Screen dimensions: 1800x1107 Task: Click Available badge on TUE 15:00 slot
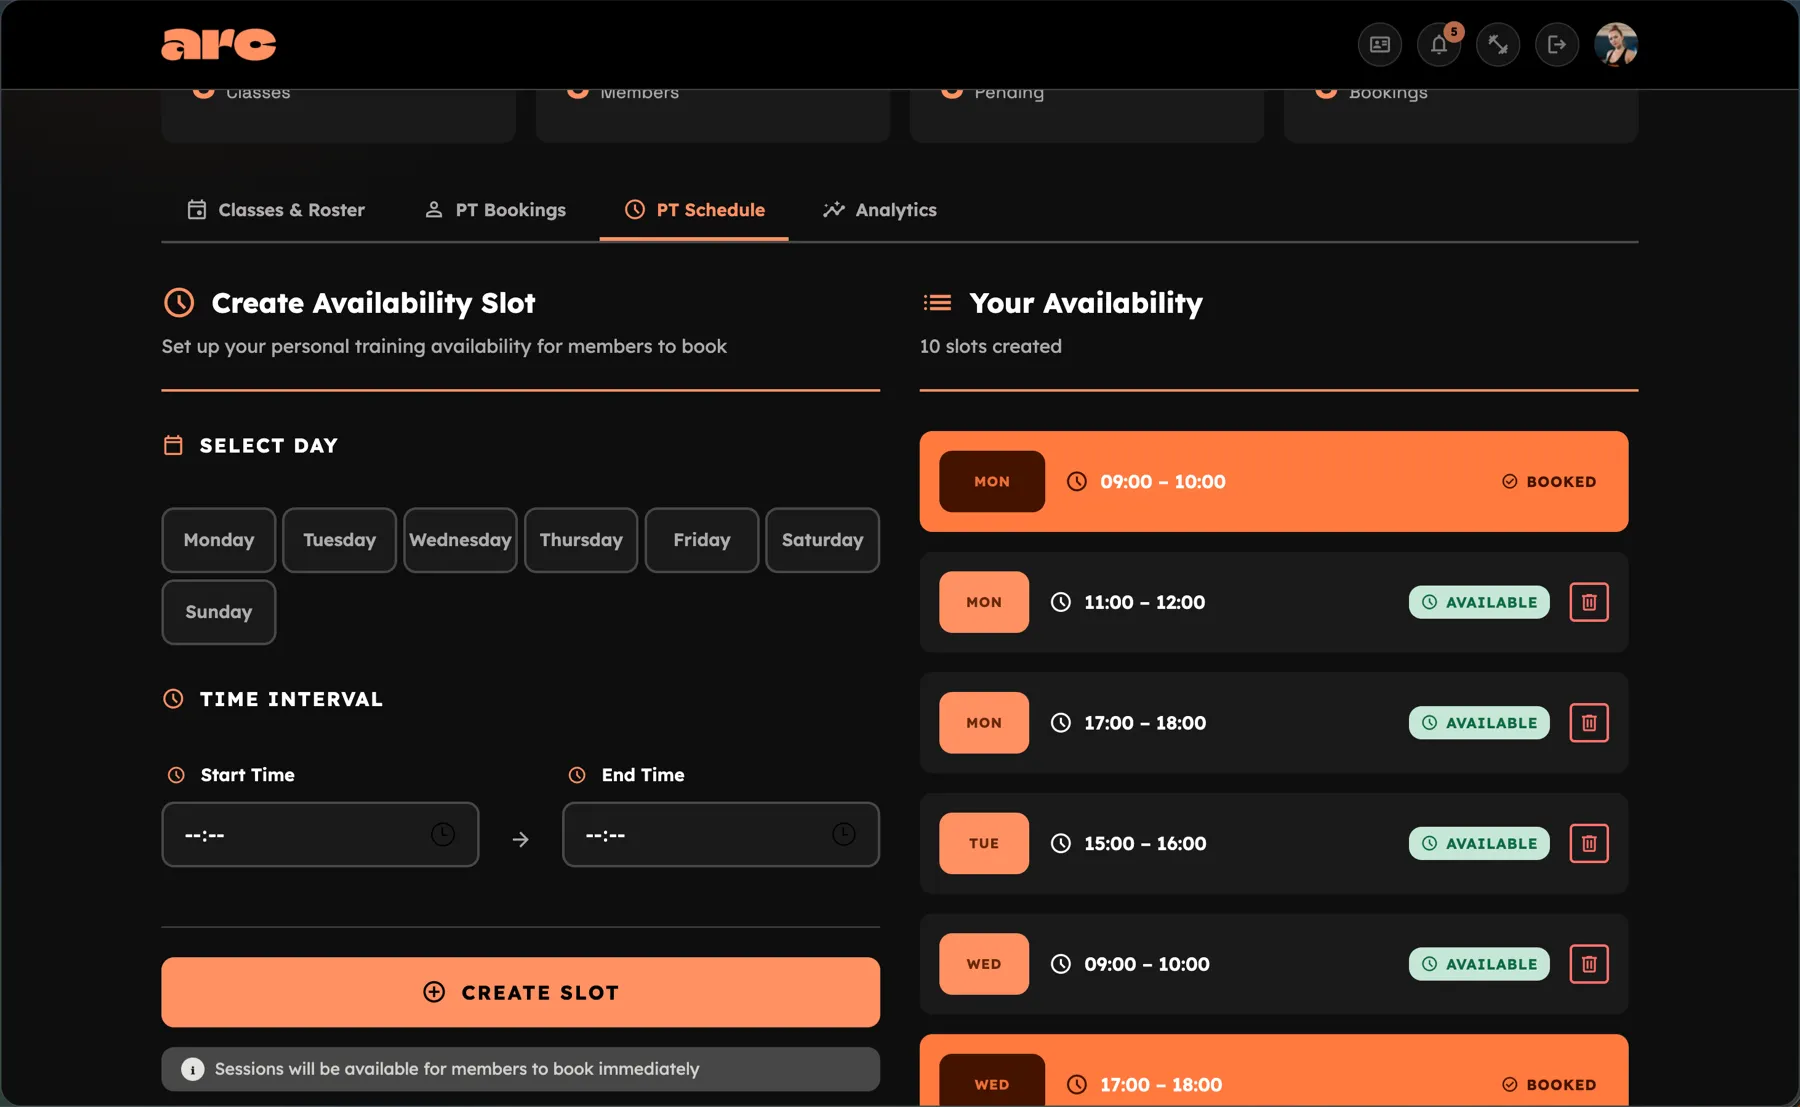point(1479,844)
